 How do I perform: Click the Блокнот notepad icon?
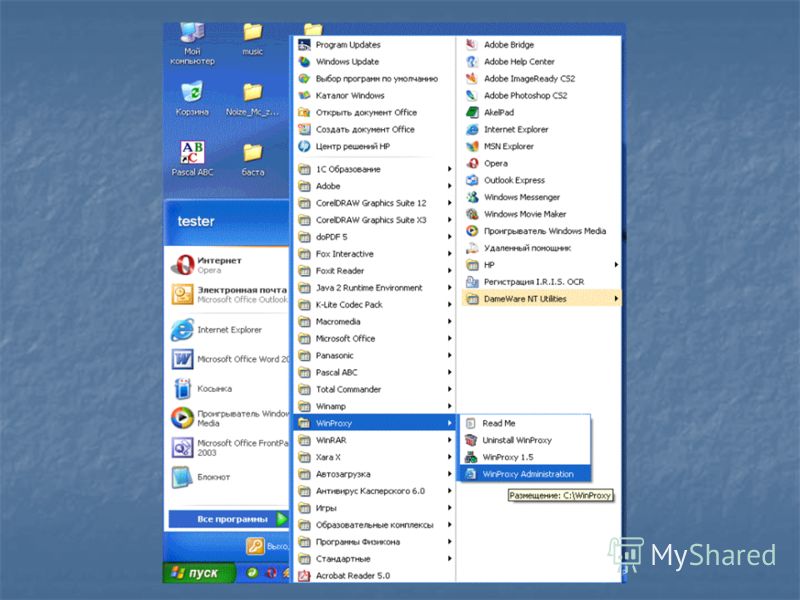tap(182, 477)
